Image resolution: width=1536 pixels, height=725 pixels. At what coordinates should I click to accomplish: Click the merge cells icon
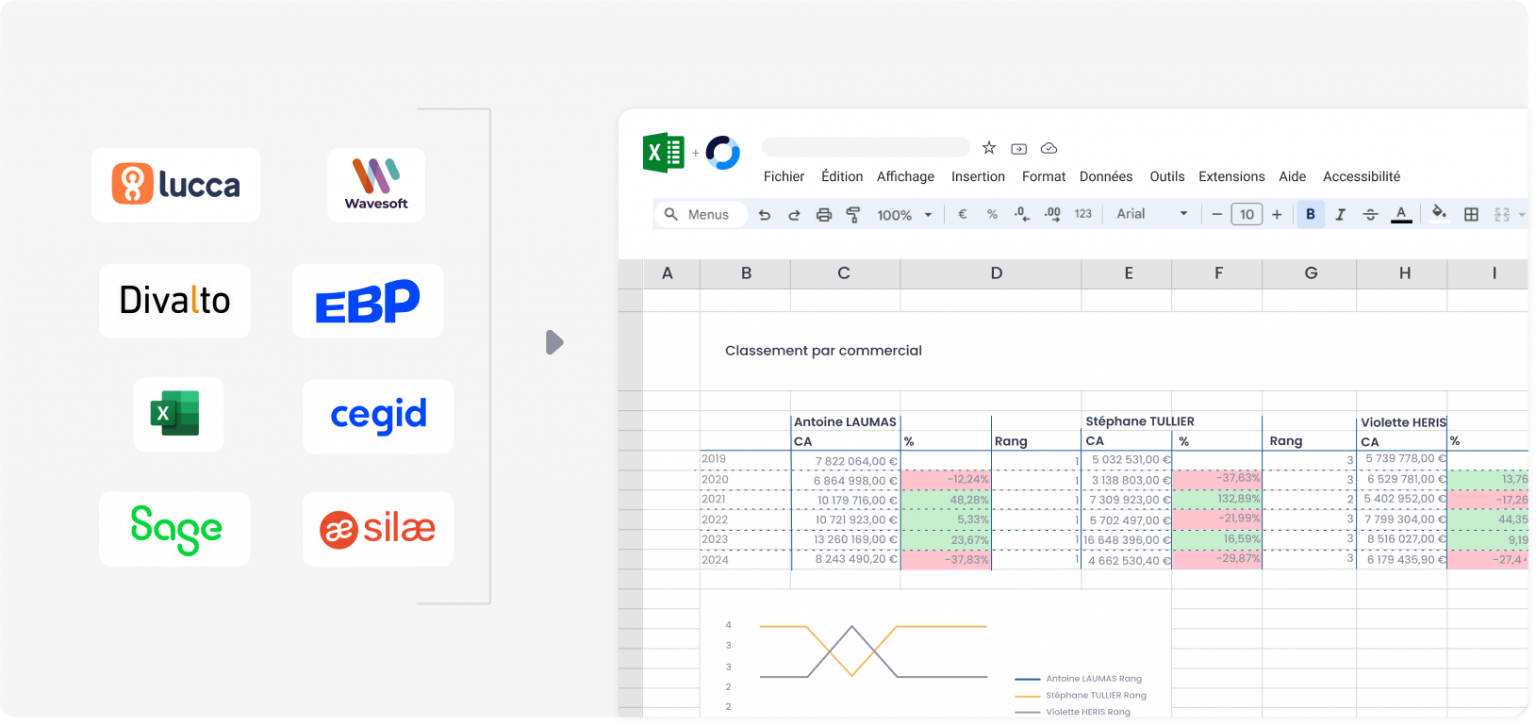pyautogui.click(x=1501, y=214)
